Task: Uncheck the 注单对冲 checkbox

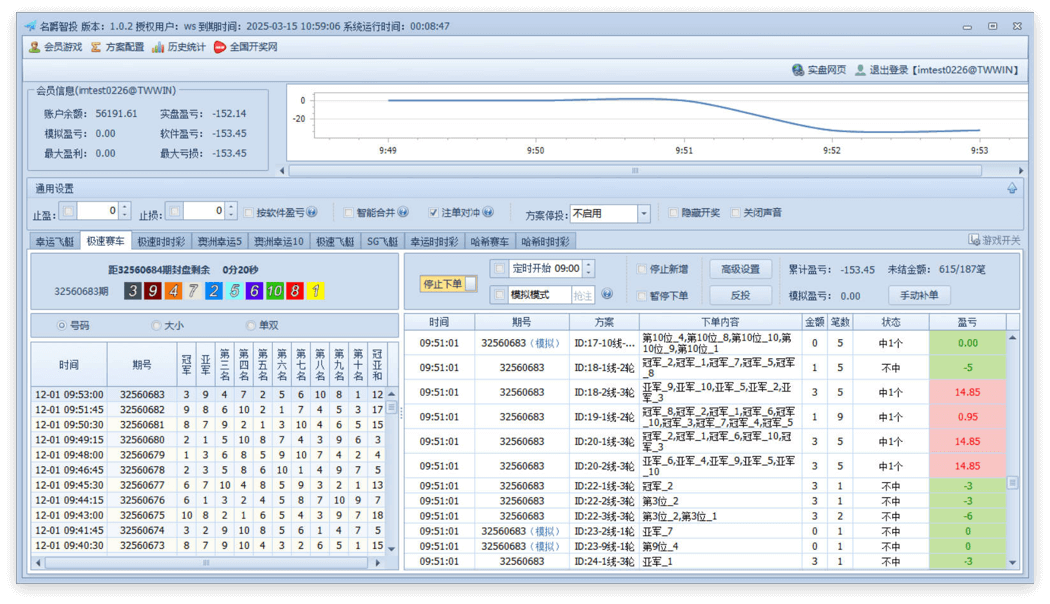Action: pyautogui.click(x=433, y=213)
